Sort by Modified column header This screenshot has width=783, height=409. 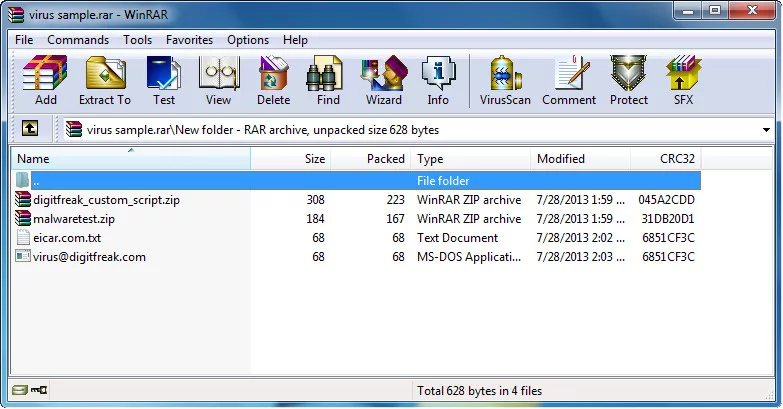click(x=580, y=158)
